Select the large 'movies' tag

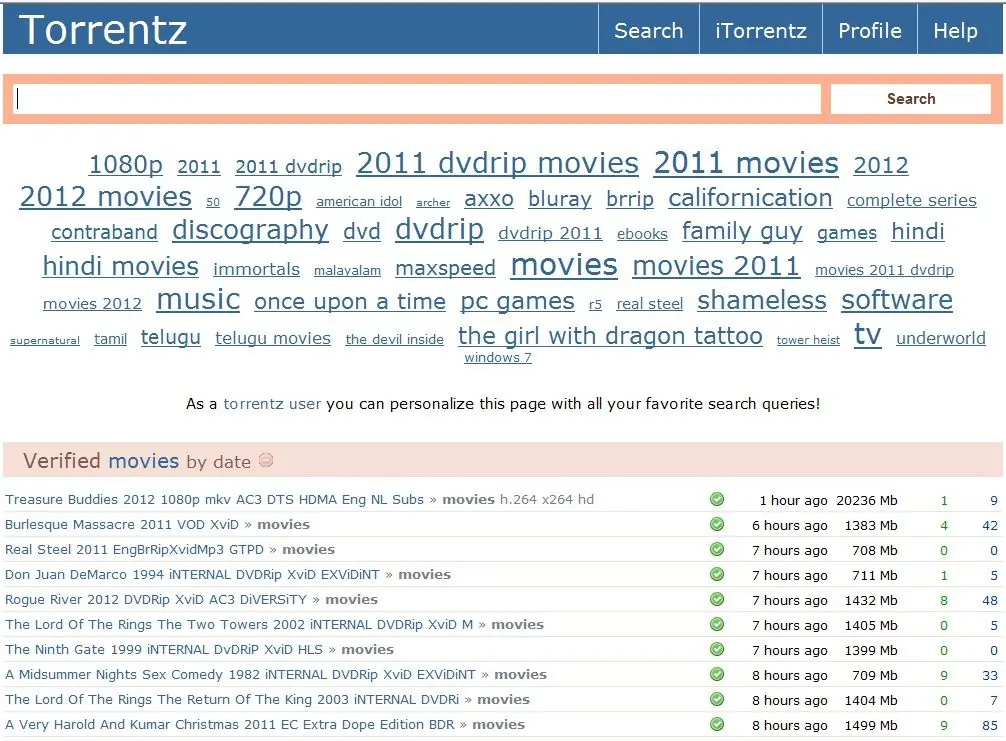pos(564,264)
